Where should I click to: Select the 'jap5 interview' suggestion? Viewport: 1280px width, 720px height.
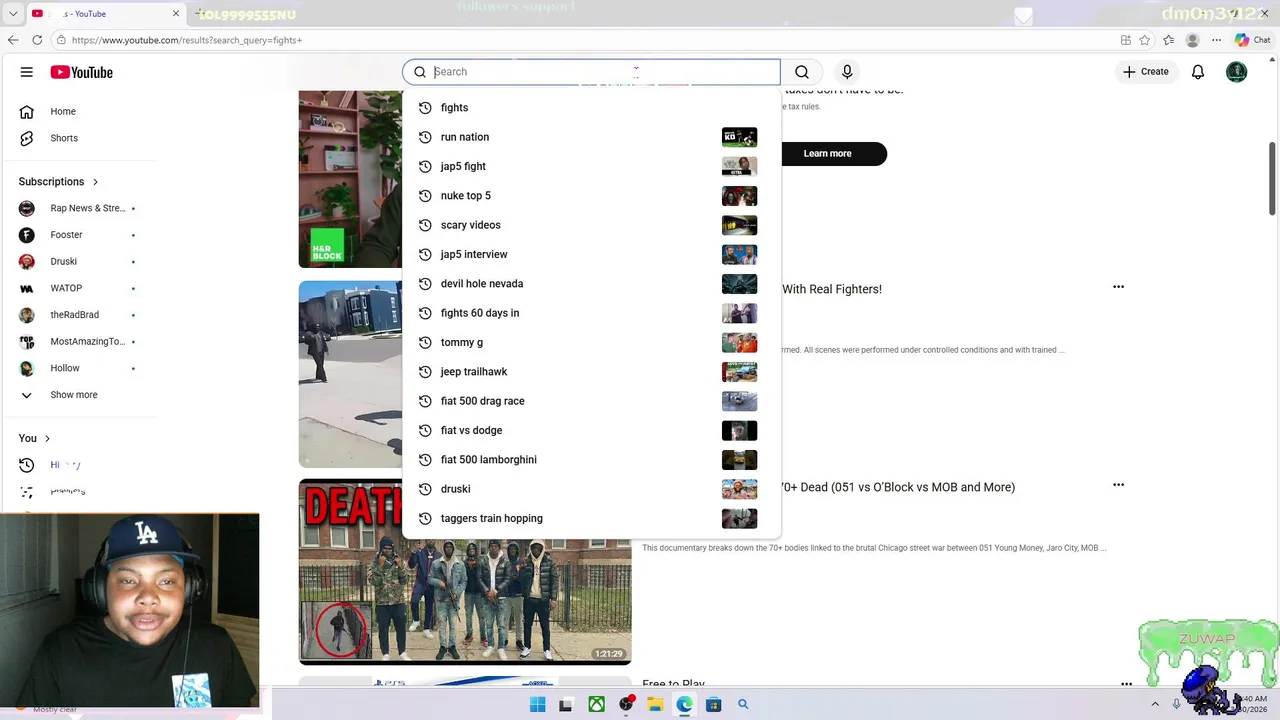591,254
